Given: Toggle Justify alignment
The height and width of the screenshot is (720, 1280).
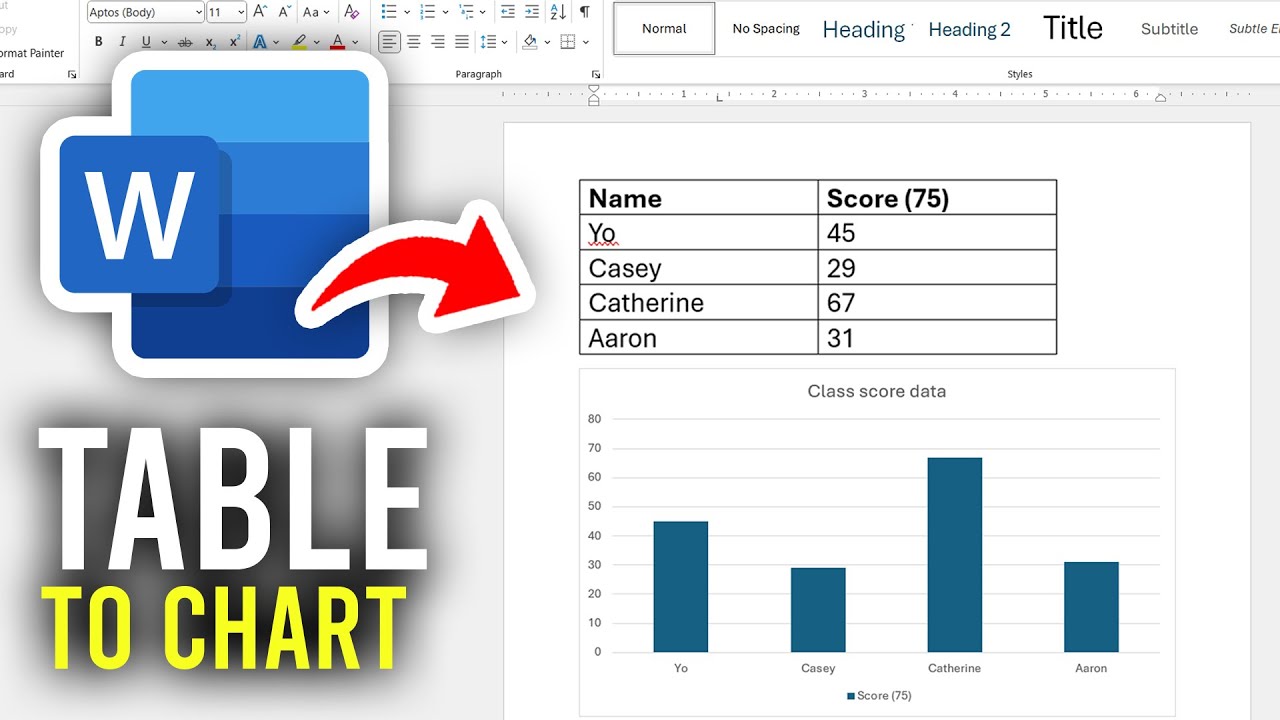Looking at the screenshot, I should point(461,42).
